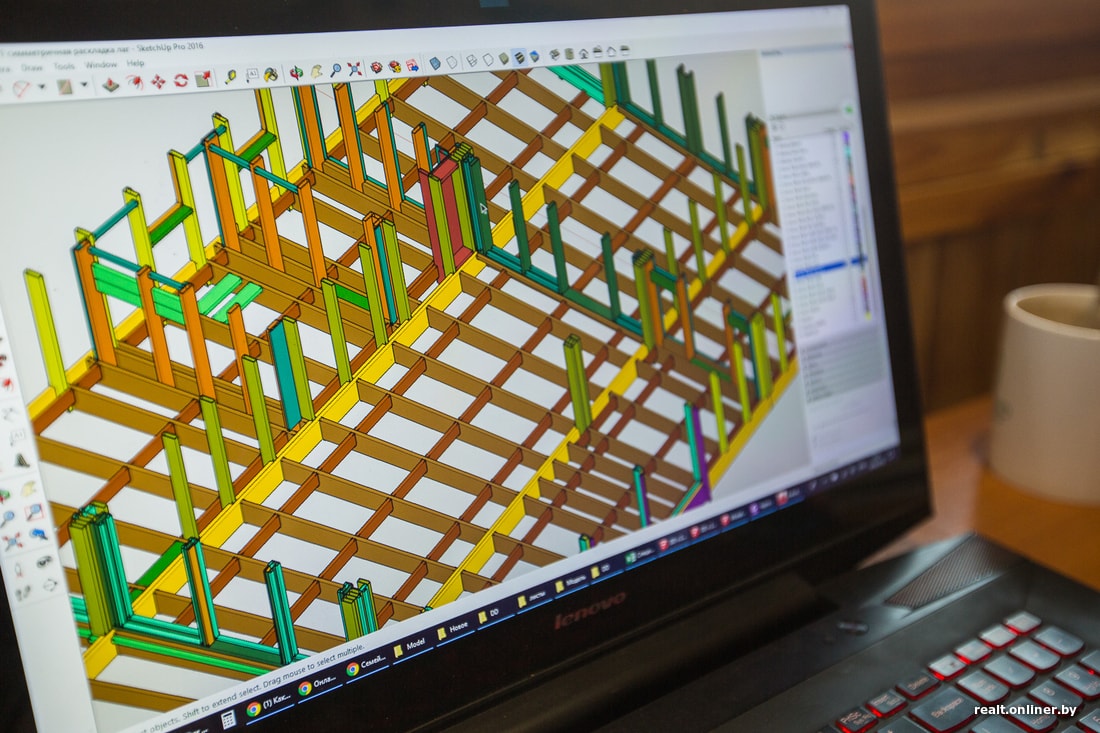Select the Offset tool
Image resolution: width=1100 pixels, height=733 pixels.
135,83
